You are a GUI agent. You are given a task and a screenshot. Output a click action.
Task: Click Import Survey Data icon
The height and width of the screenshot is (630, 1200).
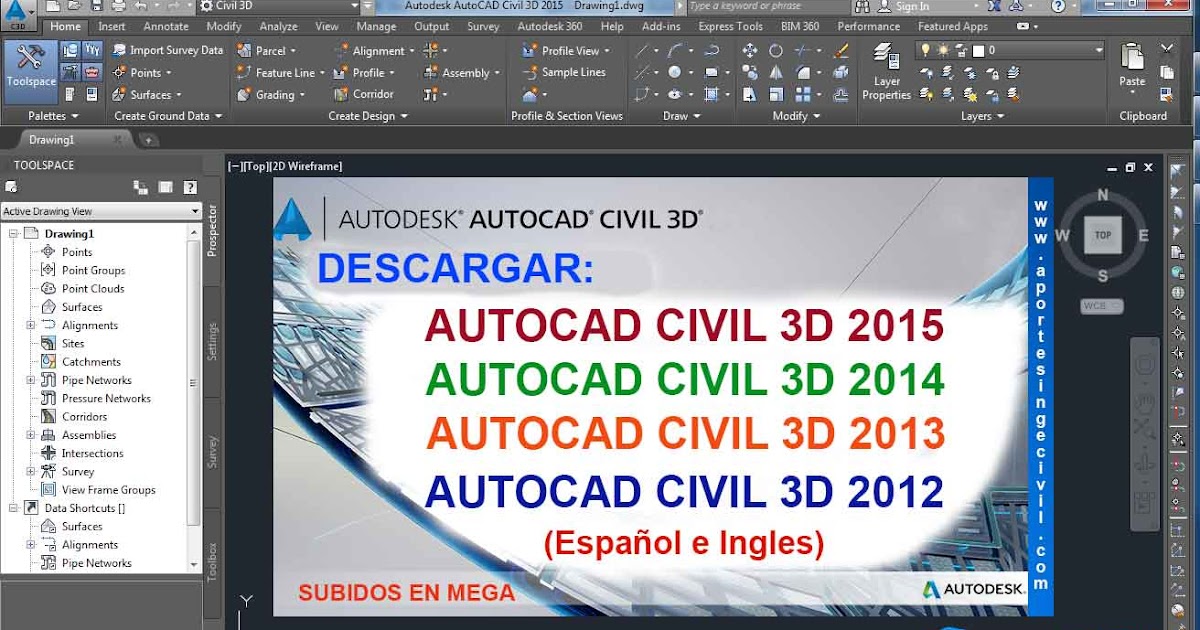click(119, 50)
